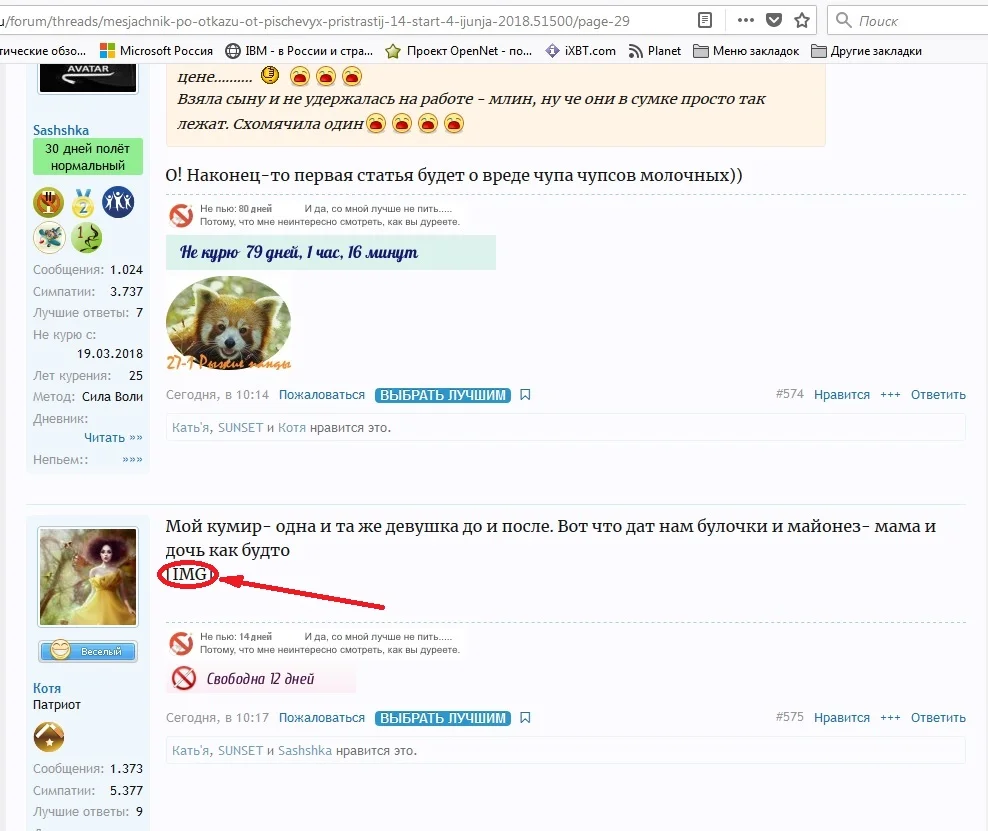Click the circled IMG placeholder in post #575
Image resolution: width=988 pixels, height=831 pixels.
coord(188,575)
